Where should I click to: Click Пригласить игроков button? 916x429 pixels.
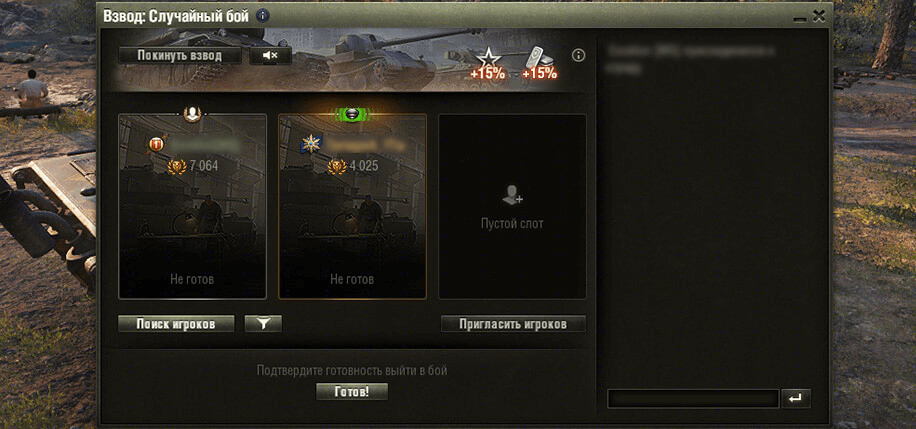click(x=513, y=324)
